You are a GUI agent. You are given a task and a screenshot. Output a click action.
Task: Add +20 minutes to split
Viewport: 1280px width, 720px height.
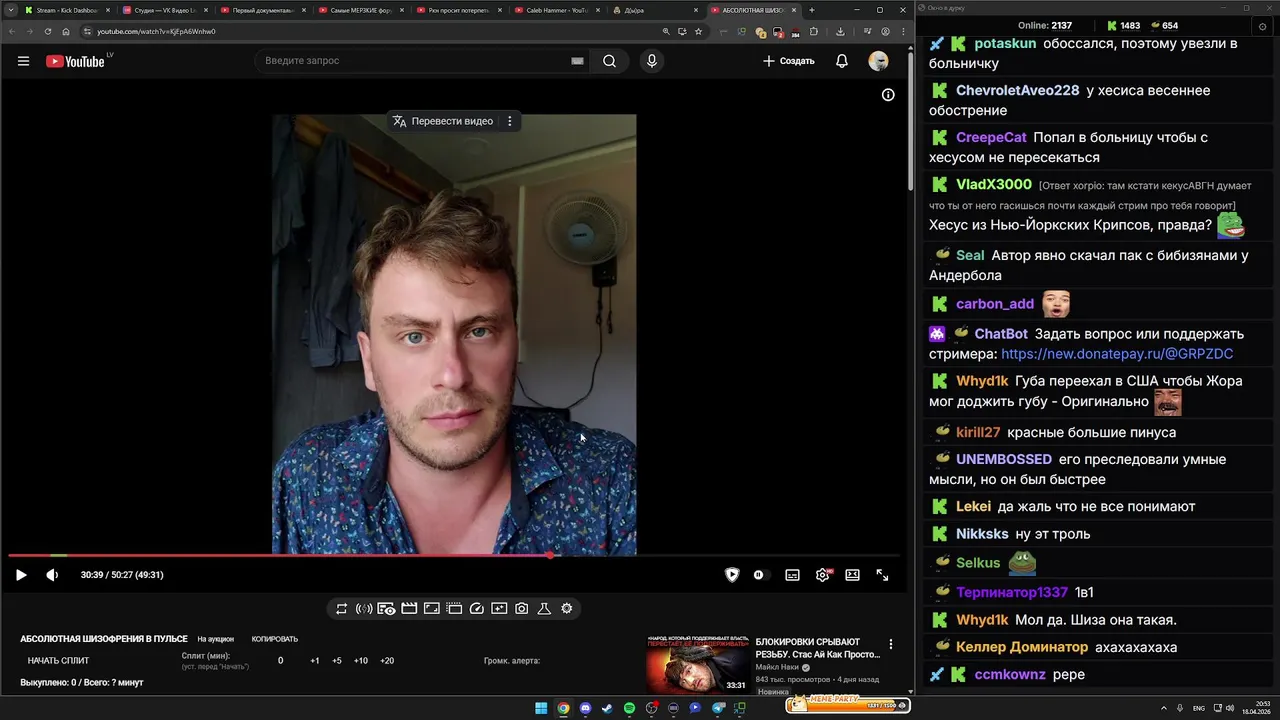tap(387, 660)
